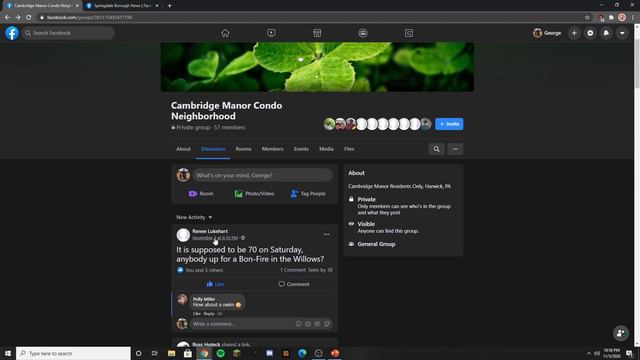Open the cover photo of clover leaves
Viewport: 640px width, 360px height.
tap(317, 67)
